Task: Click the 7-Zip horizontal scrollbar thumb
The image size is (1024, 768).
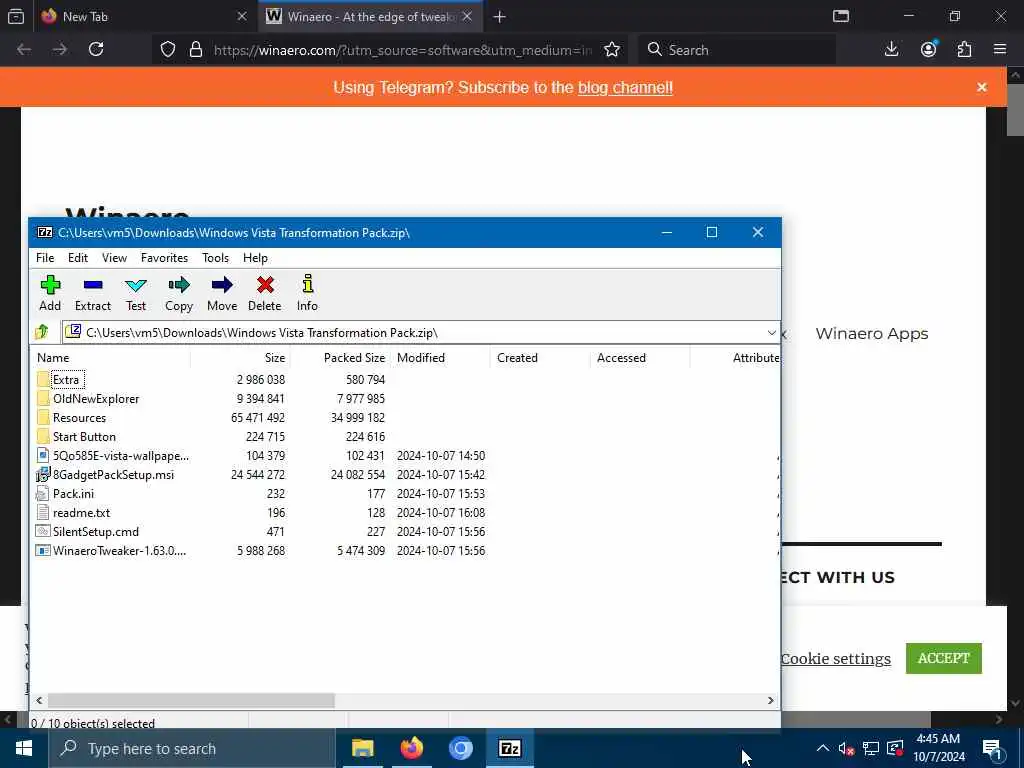Action: click(x=191, y=700)
